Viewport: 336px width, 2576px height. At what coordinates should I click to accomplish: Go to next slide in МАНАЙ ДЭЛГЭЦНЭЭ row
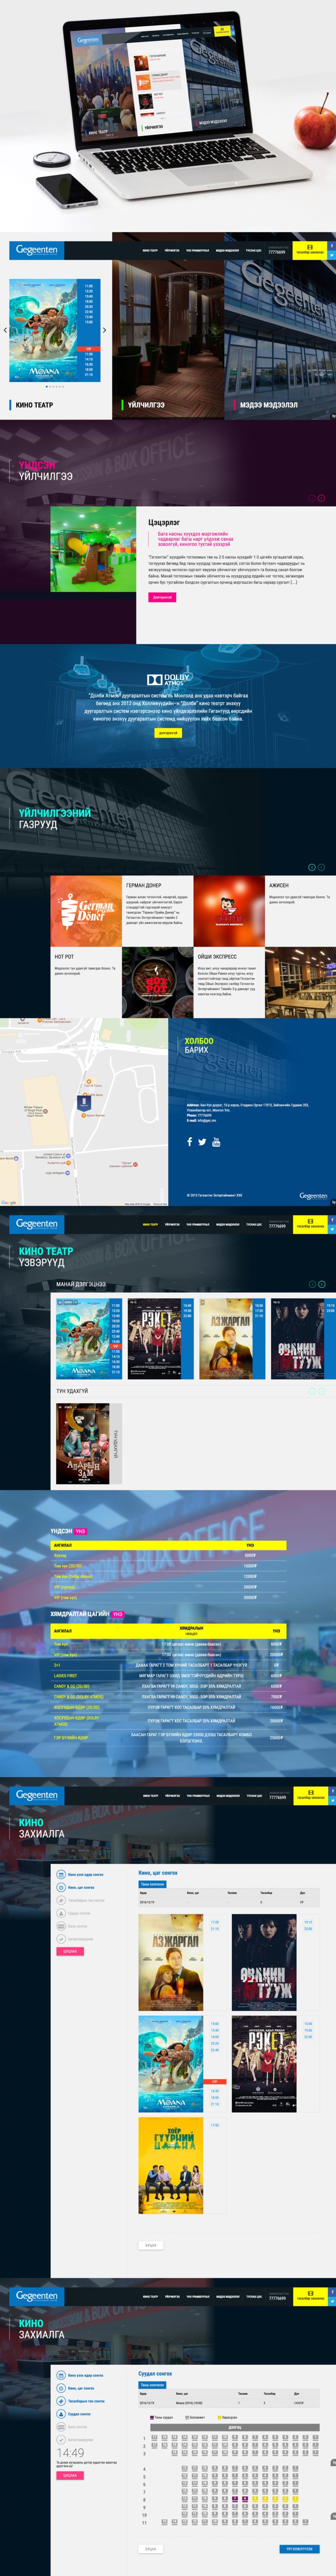click(x=321, y=1284)
